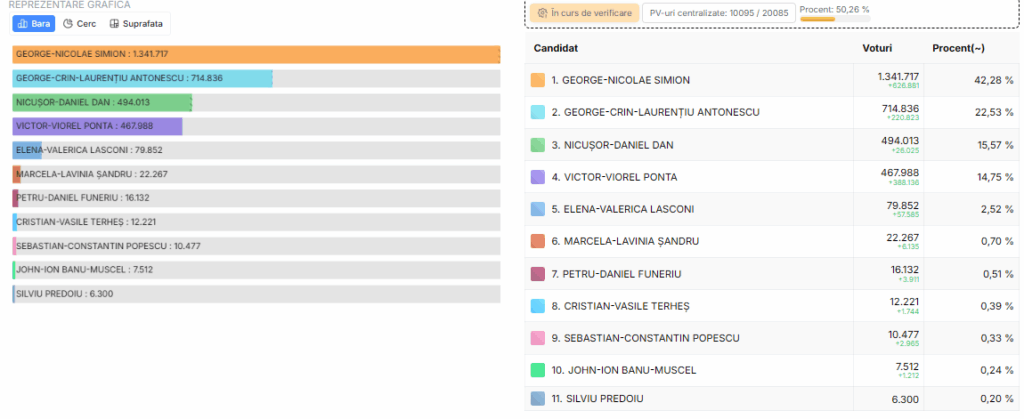Switch chart to Bara view

click(34, 23)
